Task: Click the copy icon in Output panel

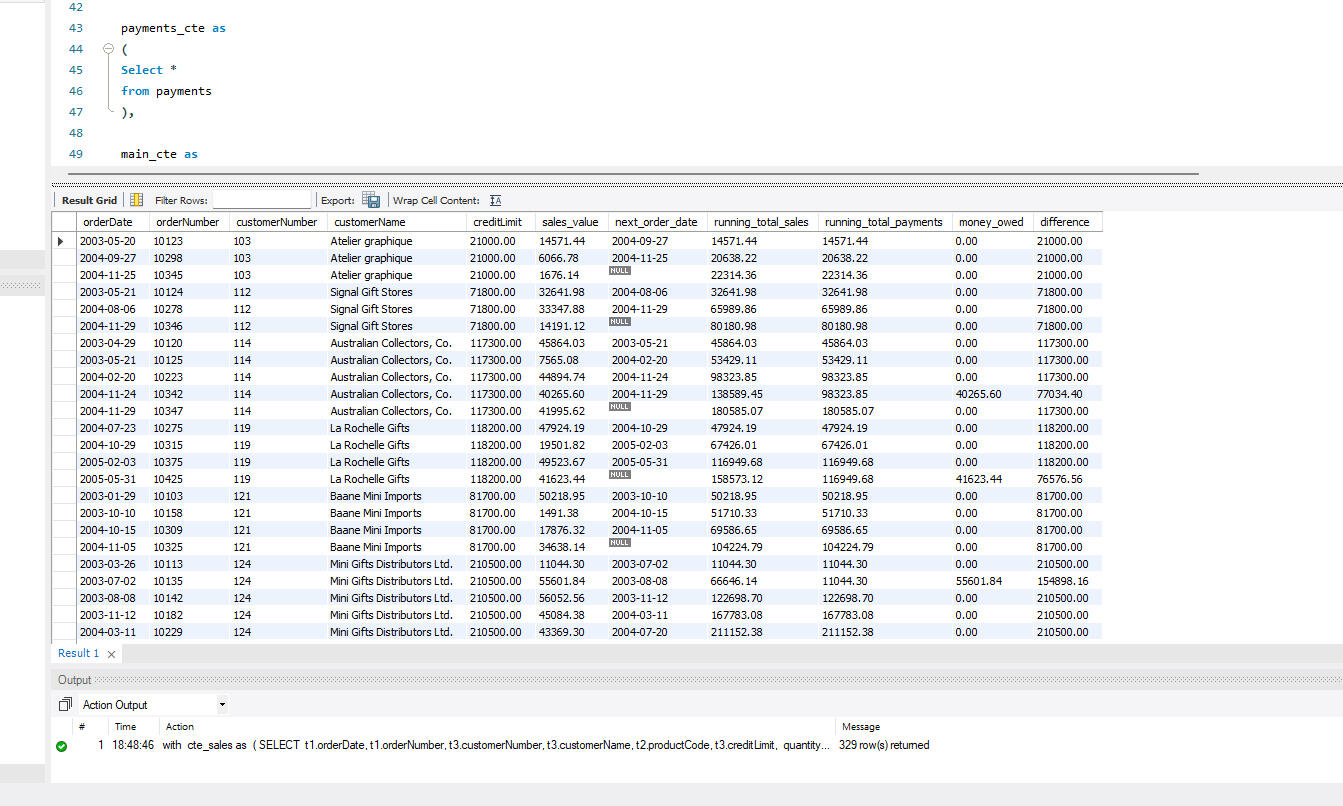Action: [x=66, y=705]
